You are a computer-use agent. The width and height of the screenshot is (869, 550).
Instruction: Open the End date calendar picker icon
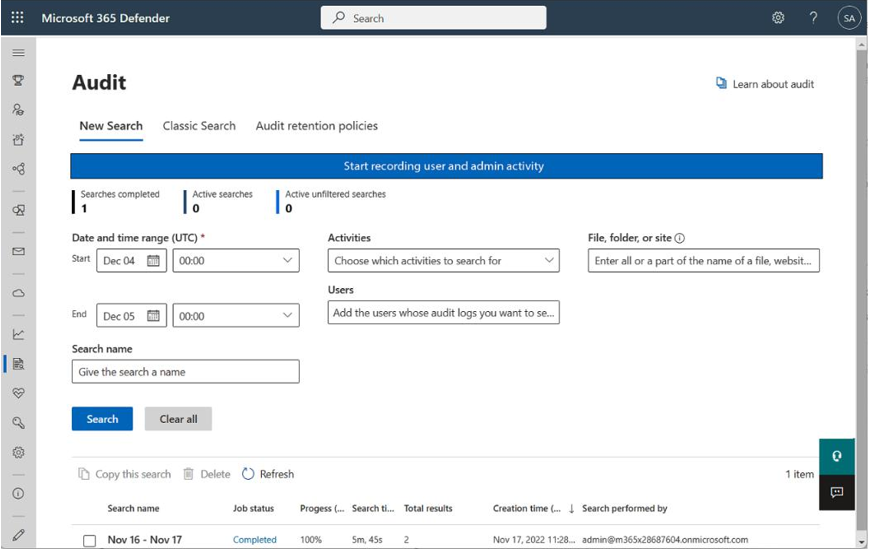point(153,315)
